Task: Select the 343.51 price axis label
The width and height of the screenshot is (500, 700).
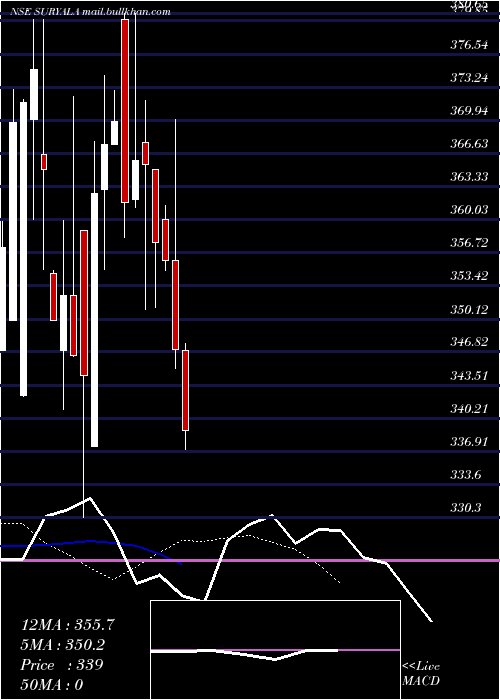Action: coord(469,376)
